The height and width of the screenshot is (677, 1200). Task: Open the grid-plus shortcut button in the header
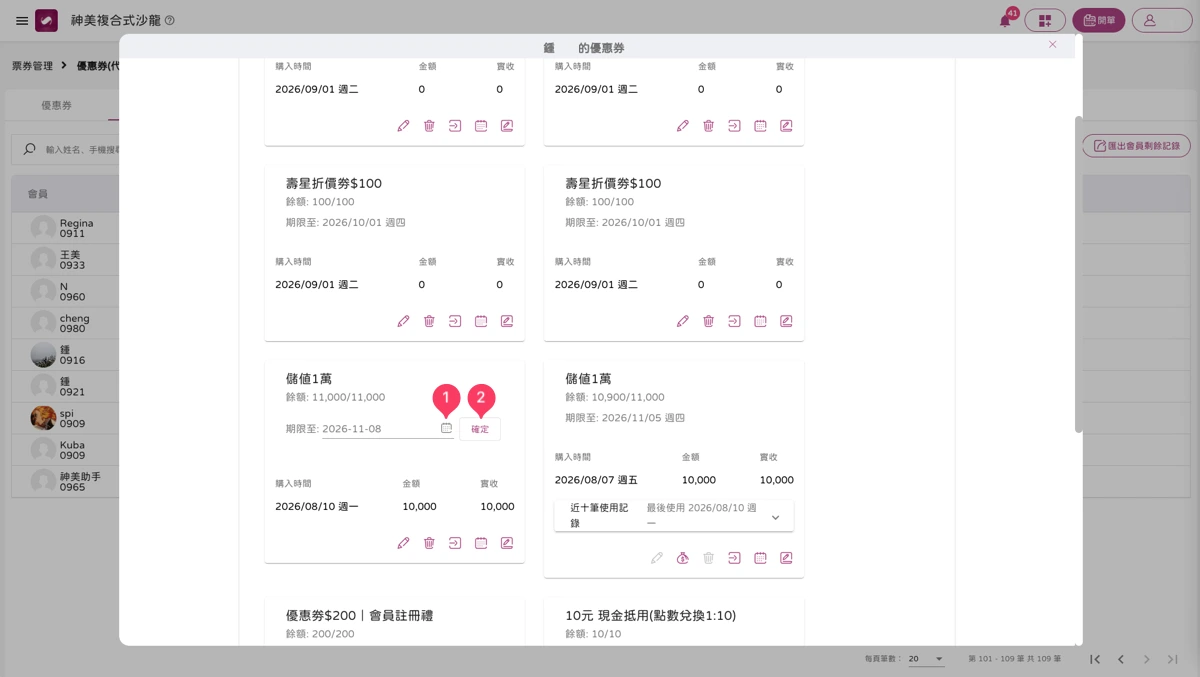pos(1045,20)
